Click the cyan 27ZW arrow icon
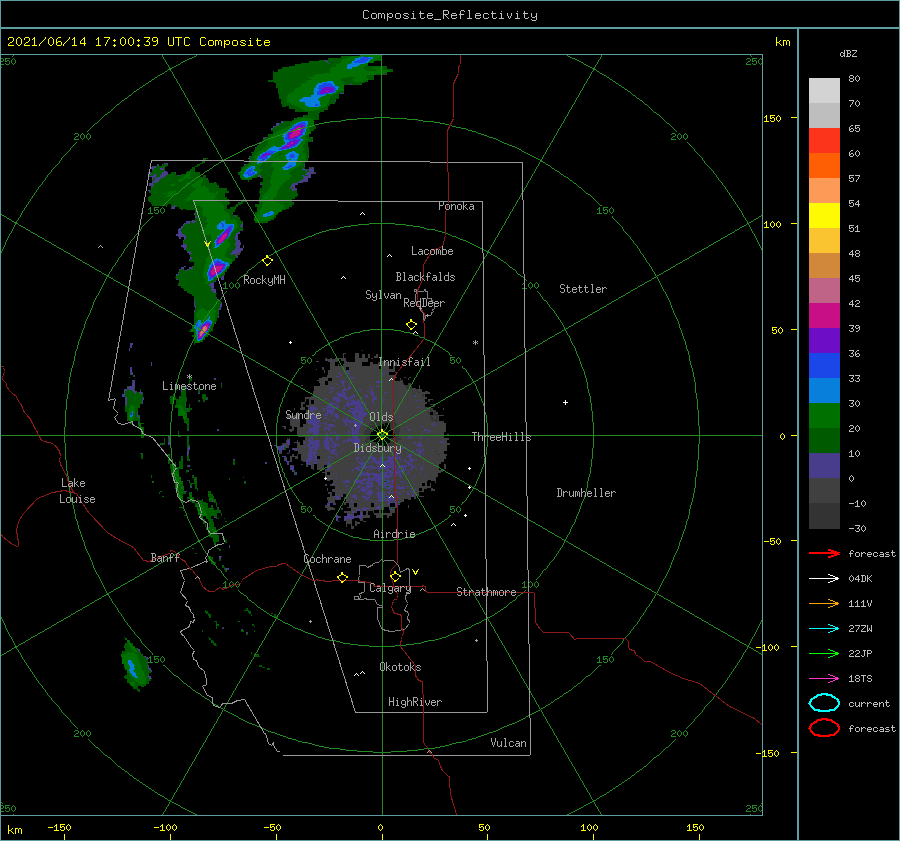This screenshot has height=841, width=900. (x=824, y=629)
